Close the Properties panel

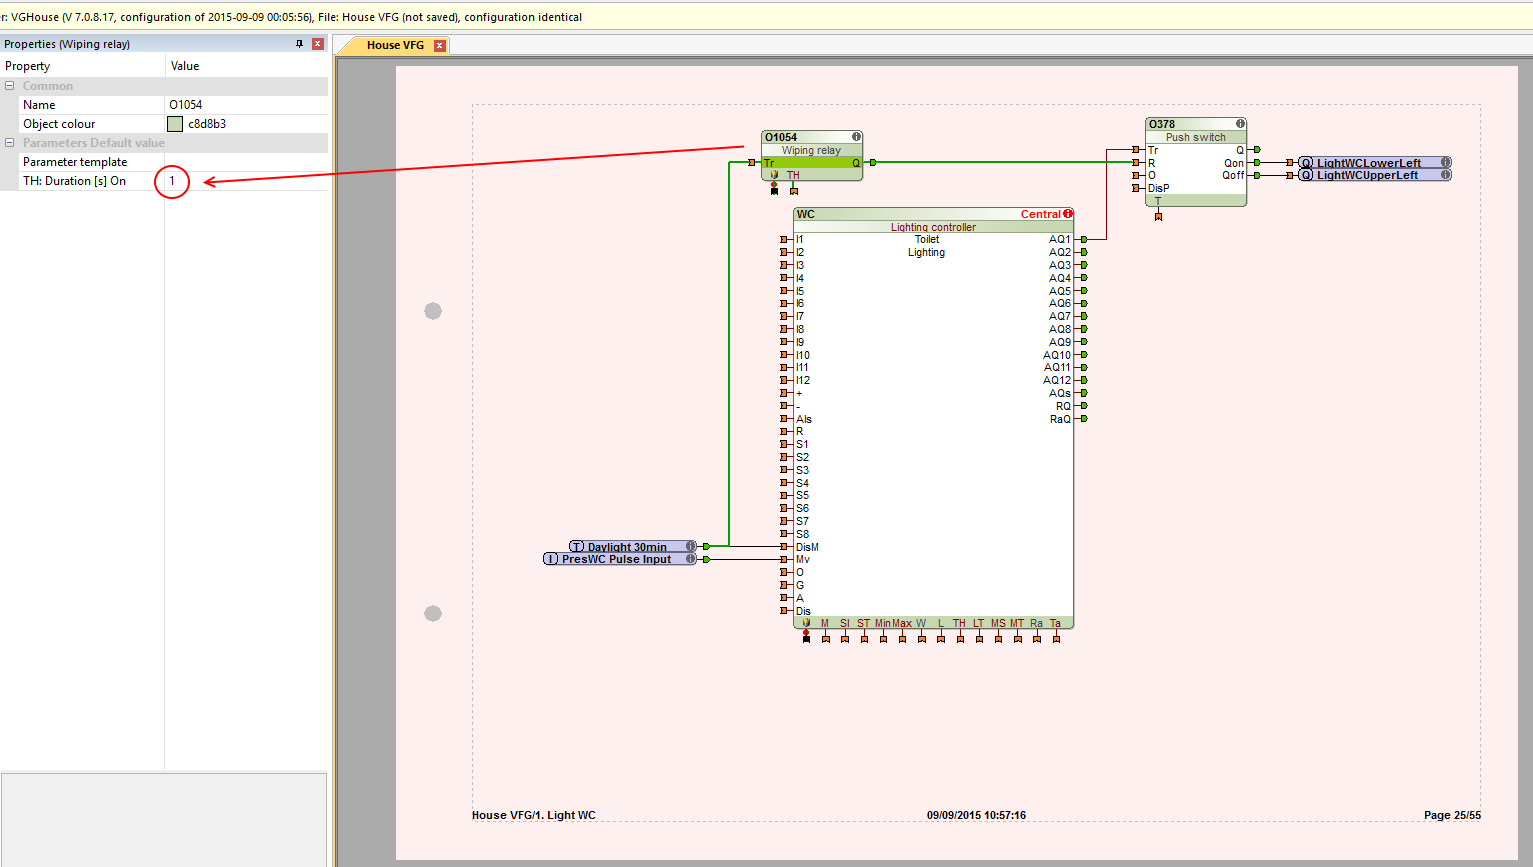click(x=317, y=44)
